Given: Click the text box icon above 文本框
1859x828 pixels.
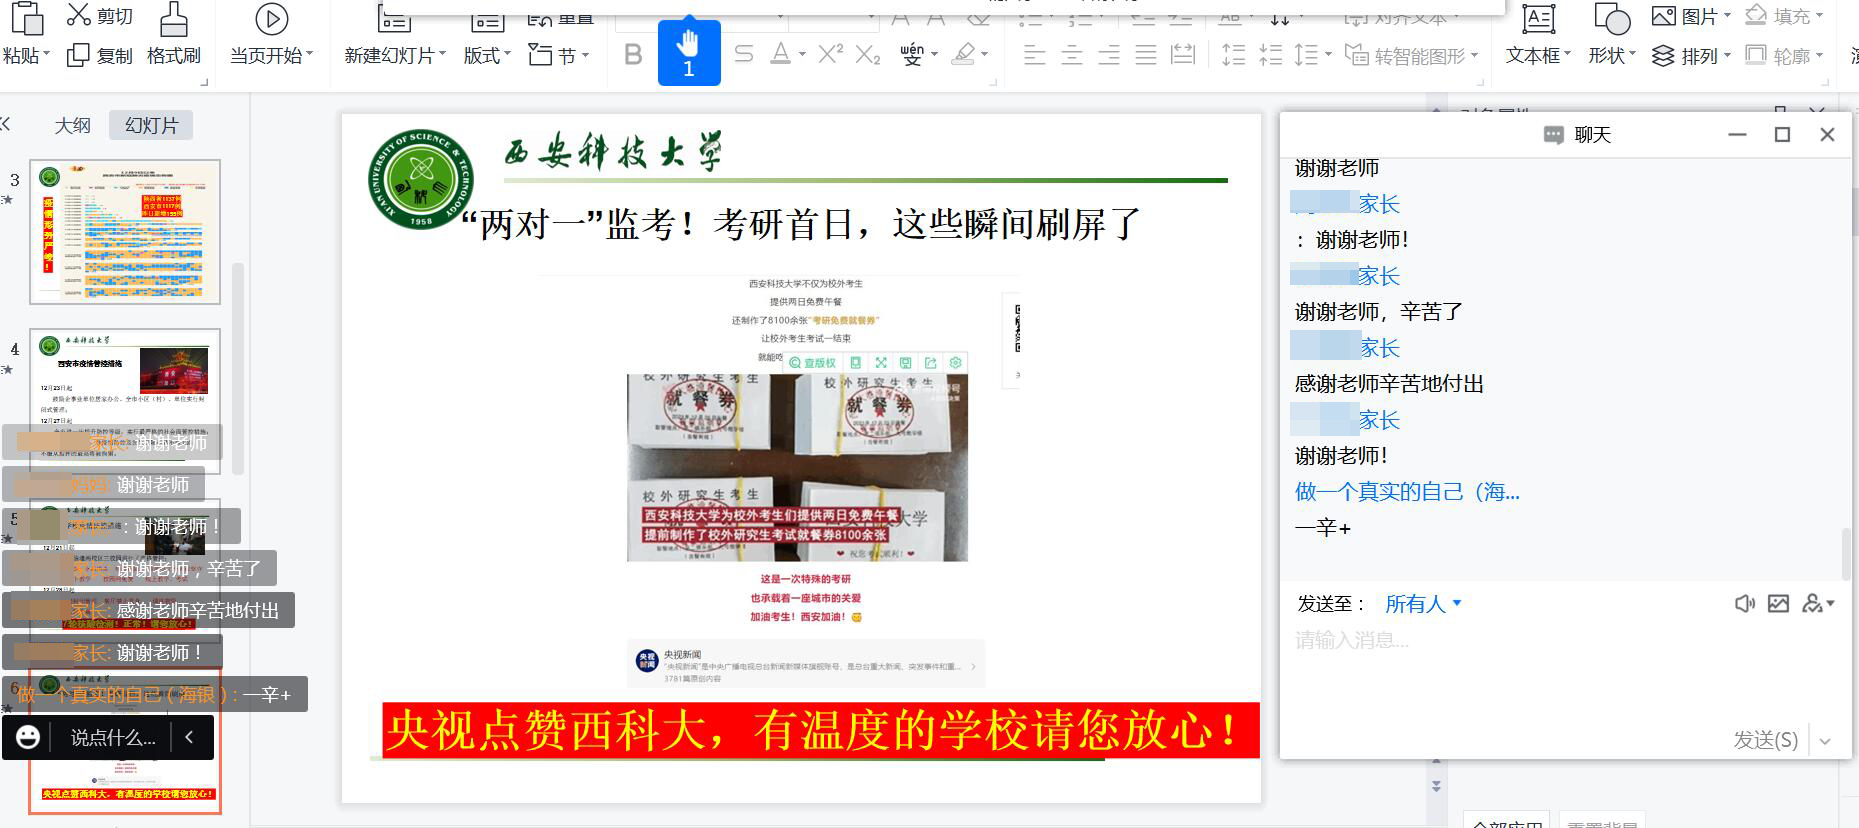Looking at the screenshot, I should pos(1538,18).
